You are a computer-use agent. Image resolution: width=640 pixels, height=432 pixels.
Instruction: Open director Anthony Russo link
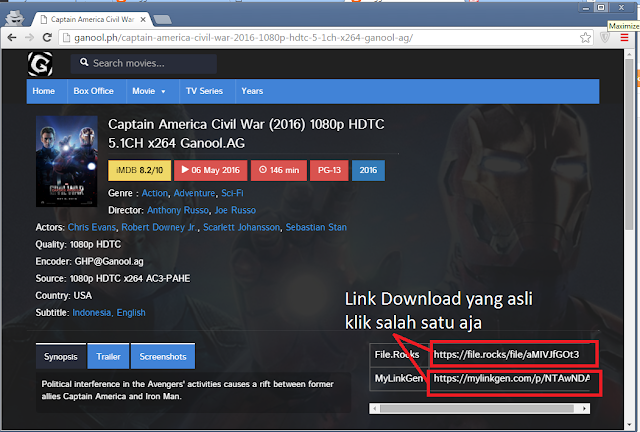178,210
